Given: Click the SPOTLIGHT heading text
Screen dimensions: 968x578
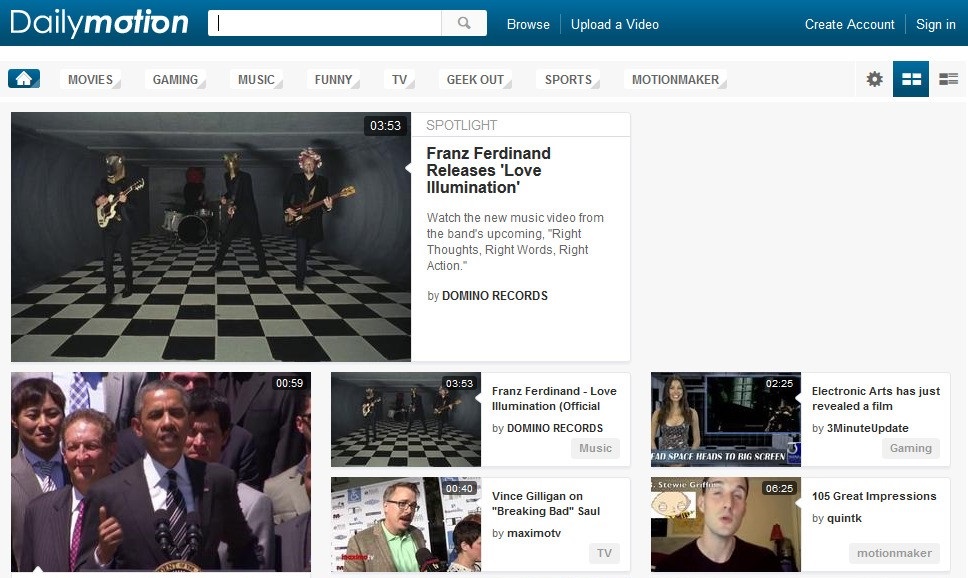Looking at the screenshot, I should [x=461, y=125].
